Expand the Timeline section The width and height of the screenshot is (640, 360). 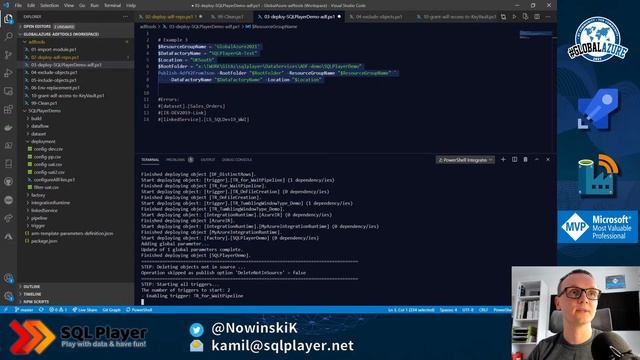(76, 294)
